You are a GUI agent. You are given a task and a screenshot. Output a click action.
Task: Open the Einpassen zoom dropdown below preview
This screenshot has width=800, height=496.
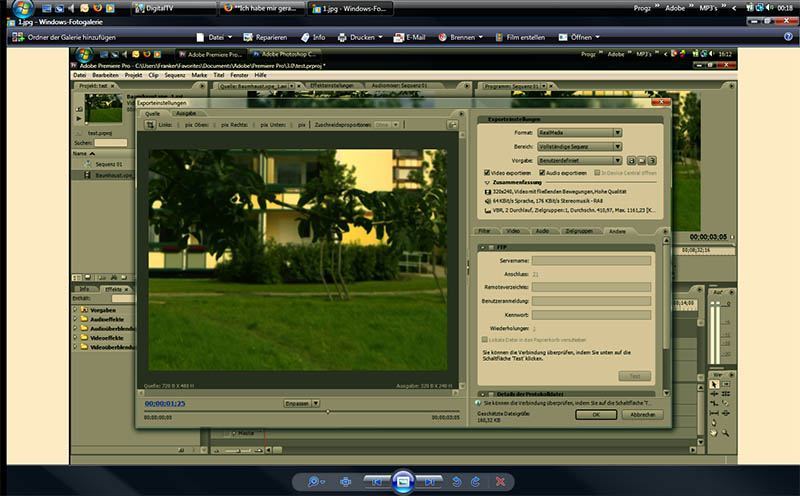(x=302, y=403)
